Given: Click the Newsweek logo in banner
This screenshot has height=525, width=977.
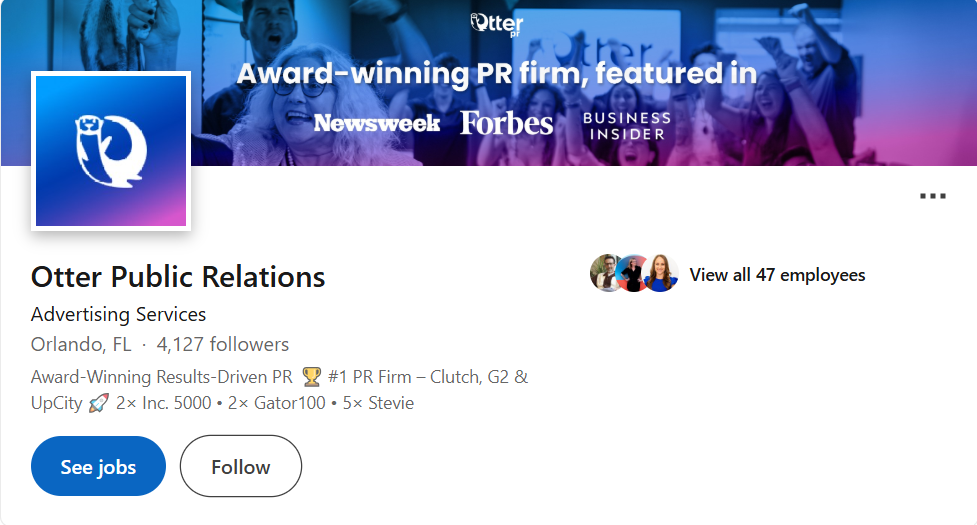Looking at the screenshot, I should coord(377,123).
